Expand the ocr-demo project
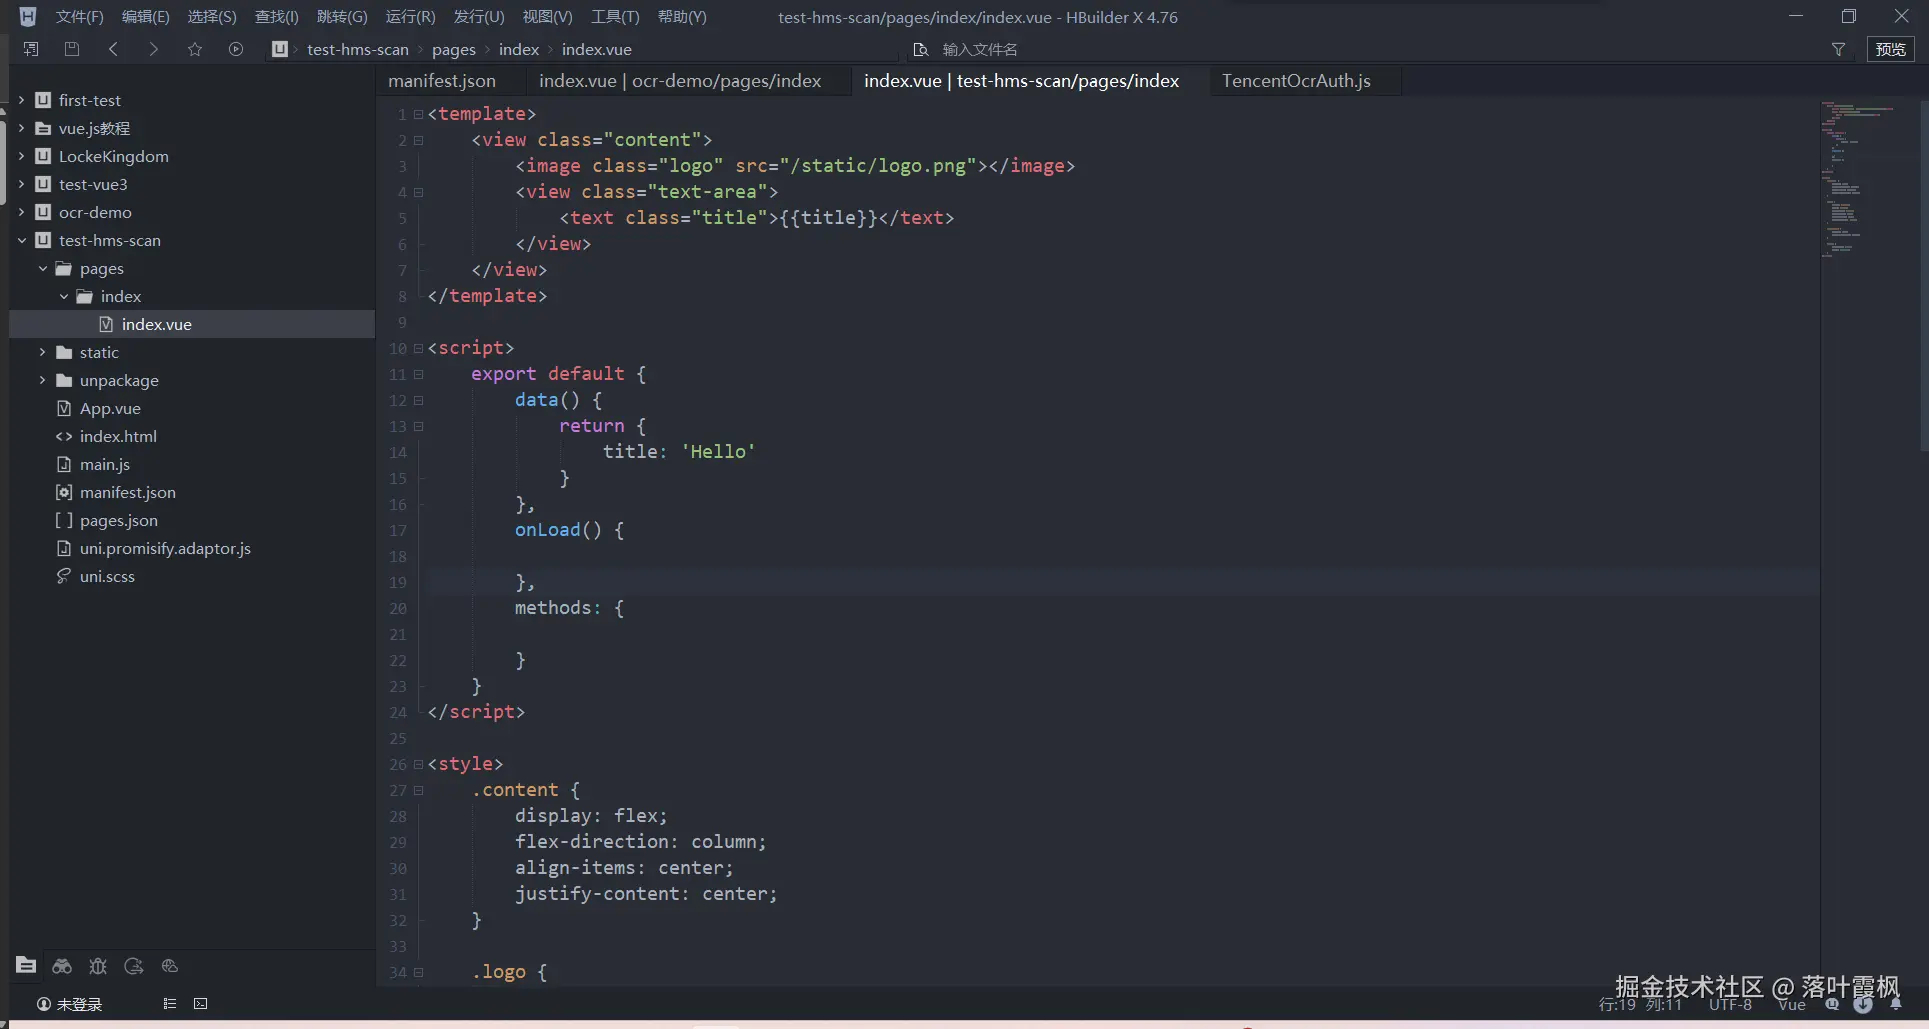Screen dimensions: 1929x1029 [x=21, y=212]
